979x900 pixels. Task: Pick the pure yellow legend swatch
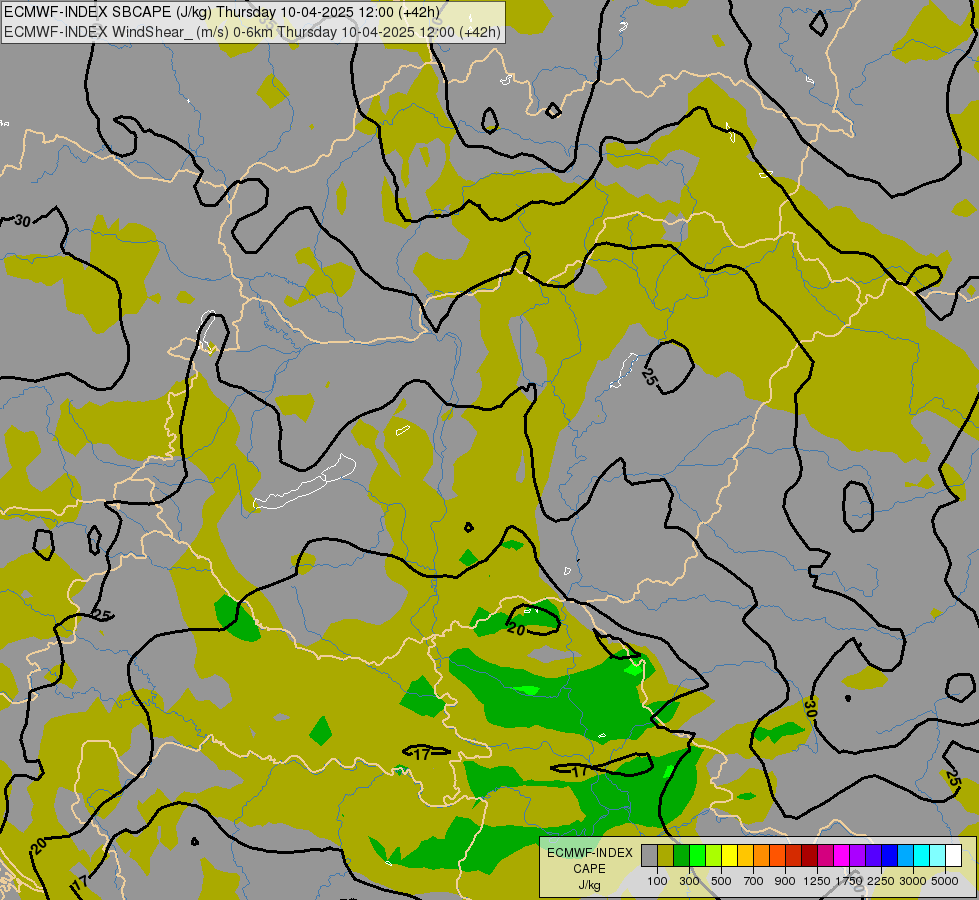pos(729,855)
